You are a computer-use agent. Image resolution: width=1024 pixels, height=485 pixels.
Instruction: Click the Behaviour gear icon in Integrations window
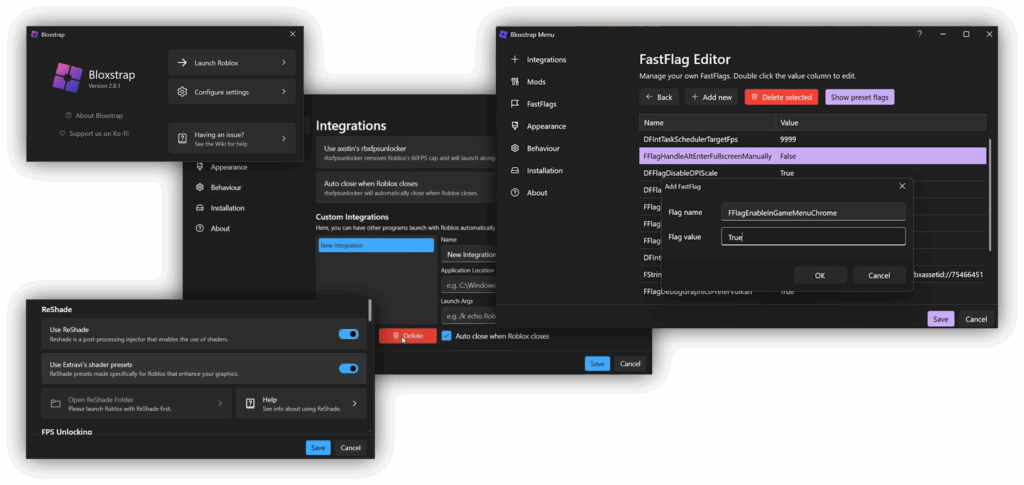tap(199, 187)
